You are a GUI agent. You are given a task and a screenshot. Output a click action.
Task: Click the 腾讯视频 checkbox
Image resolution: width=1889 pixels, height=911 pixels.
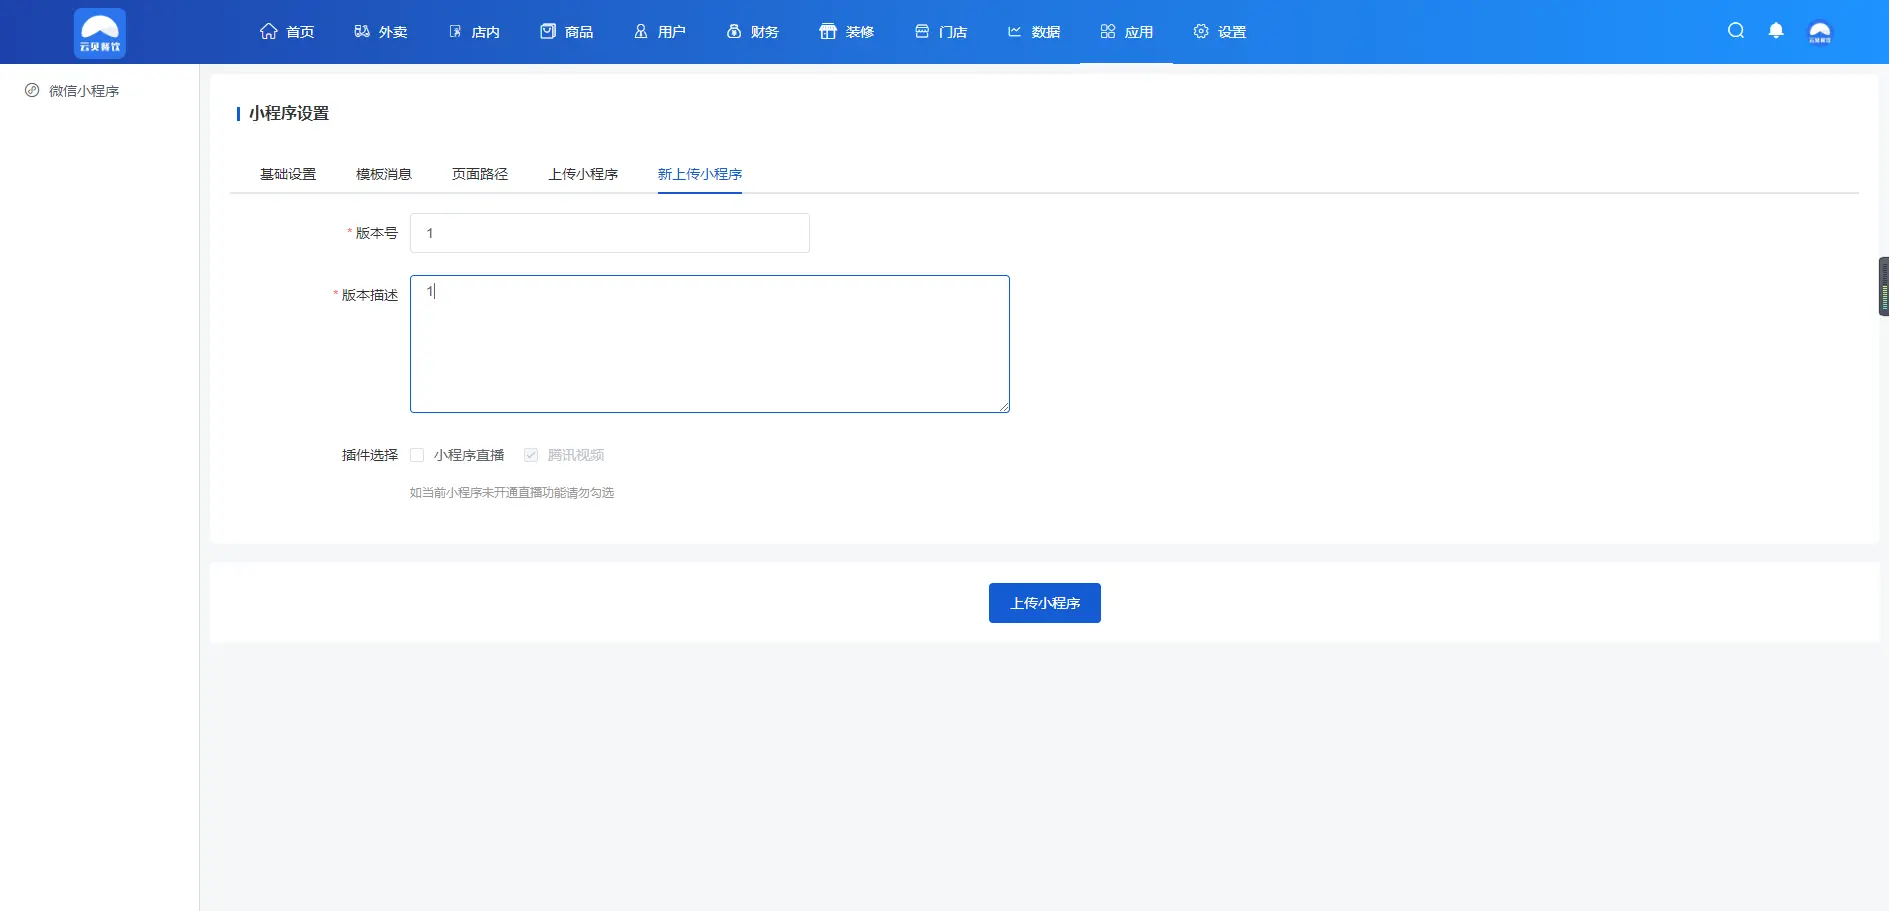531,455
